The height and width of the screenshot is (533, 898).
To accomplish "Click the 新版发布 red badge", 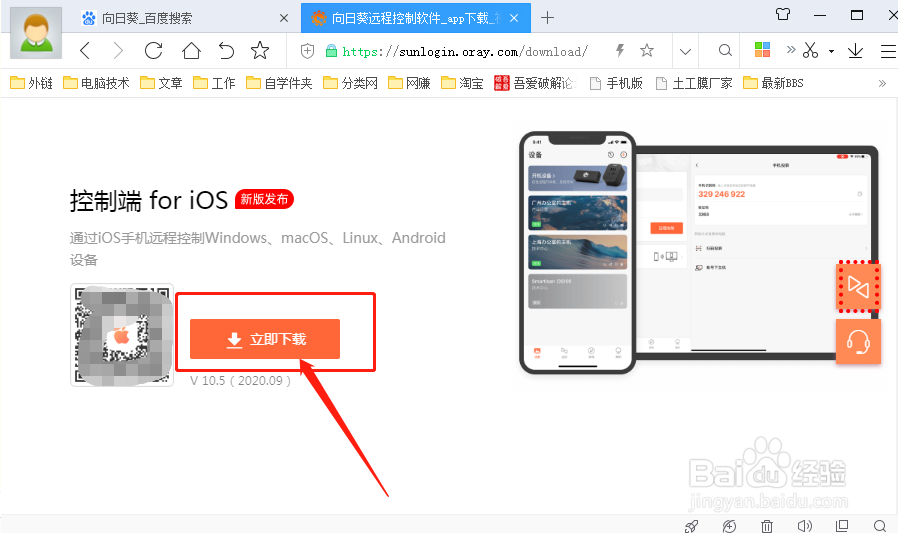I will click(264, 199).
